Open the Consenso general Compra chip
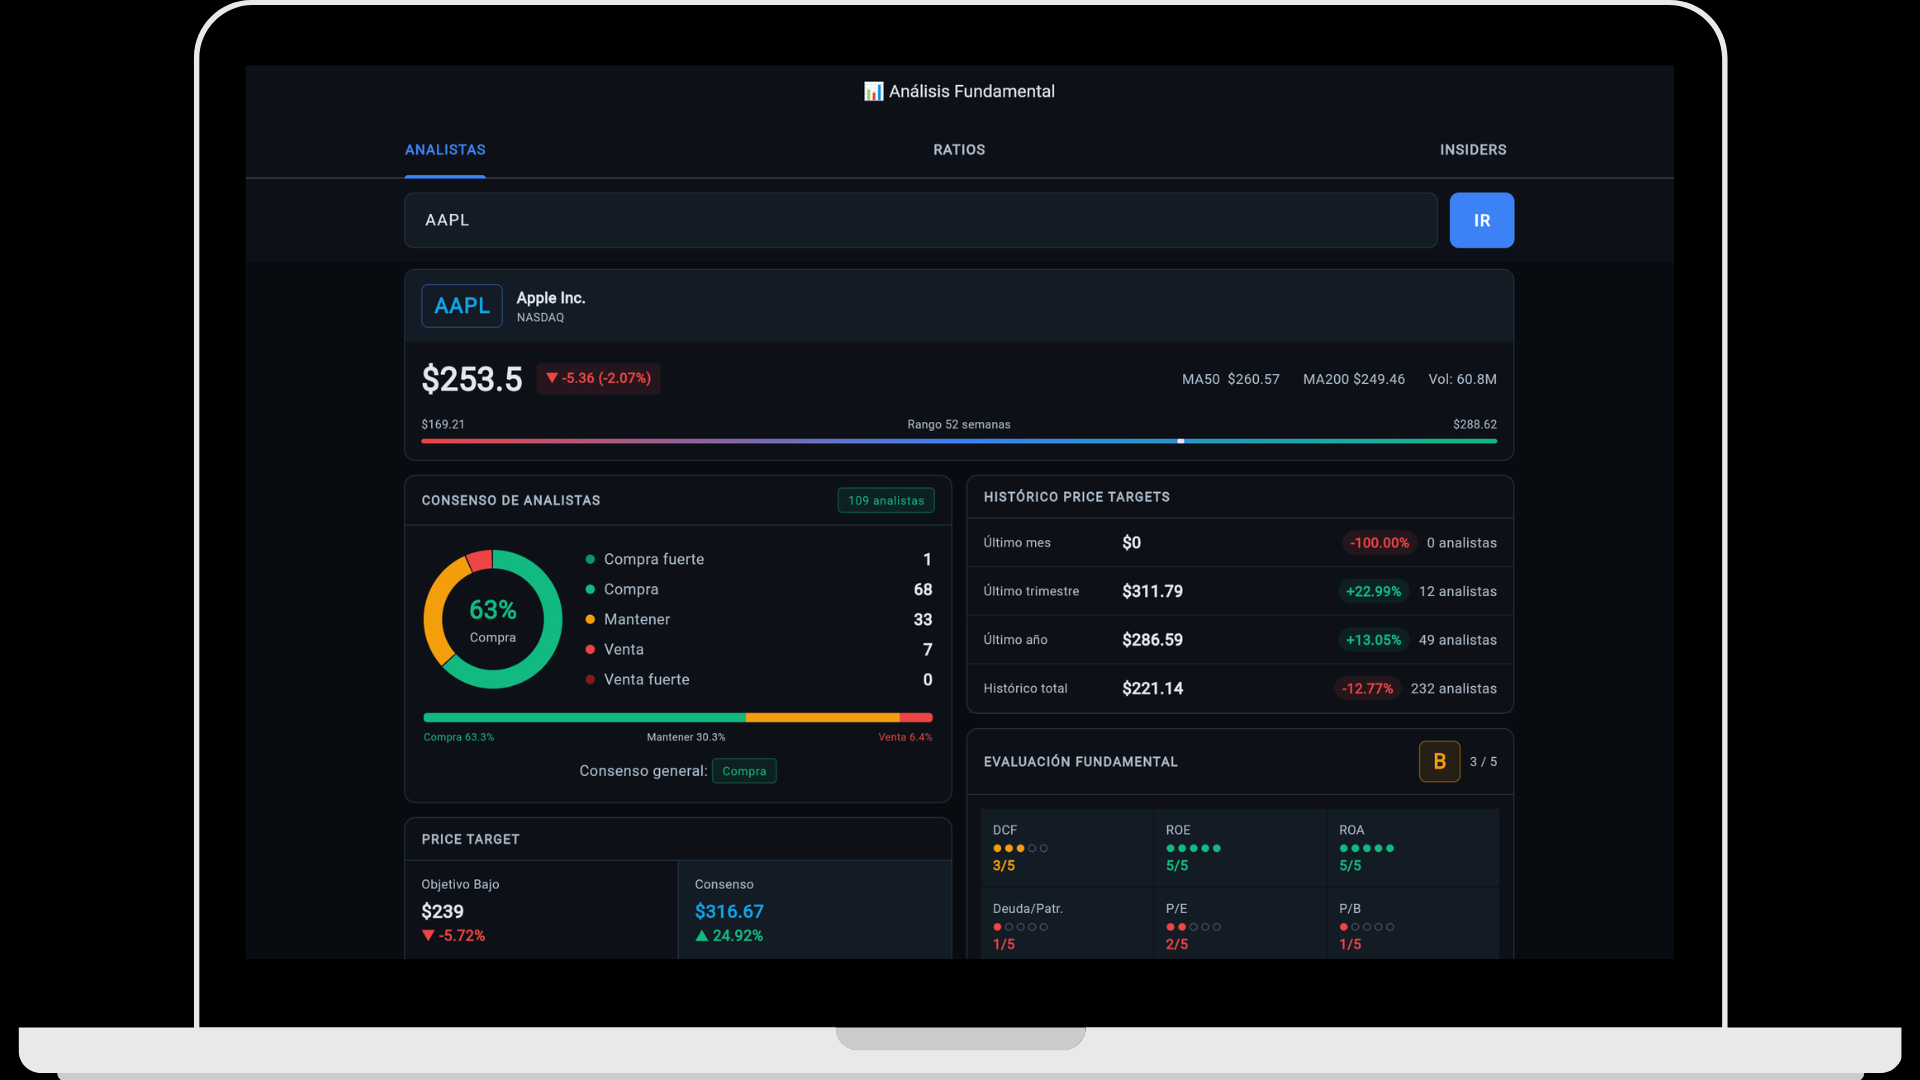1920x1080 pixels. tap(744, 771)
